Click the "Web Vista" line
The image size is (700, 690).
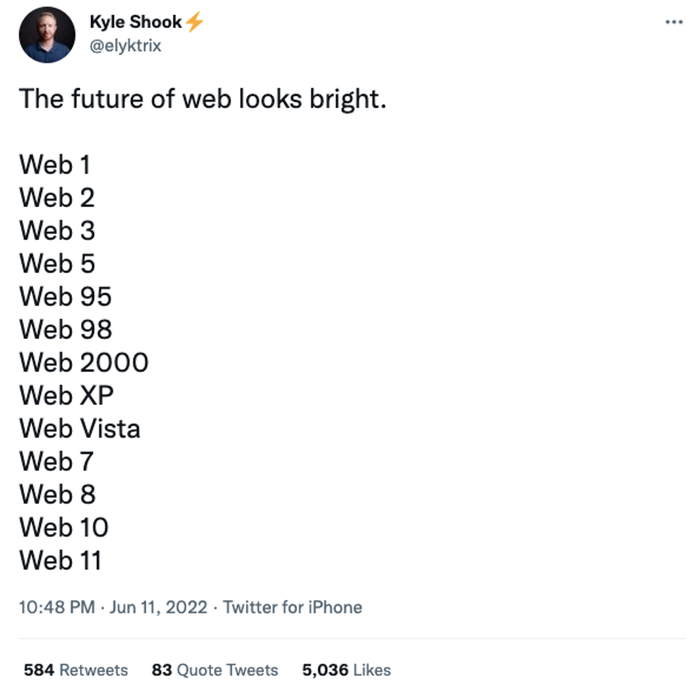[x=80, y=429]
